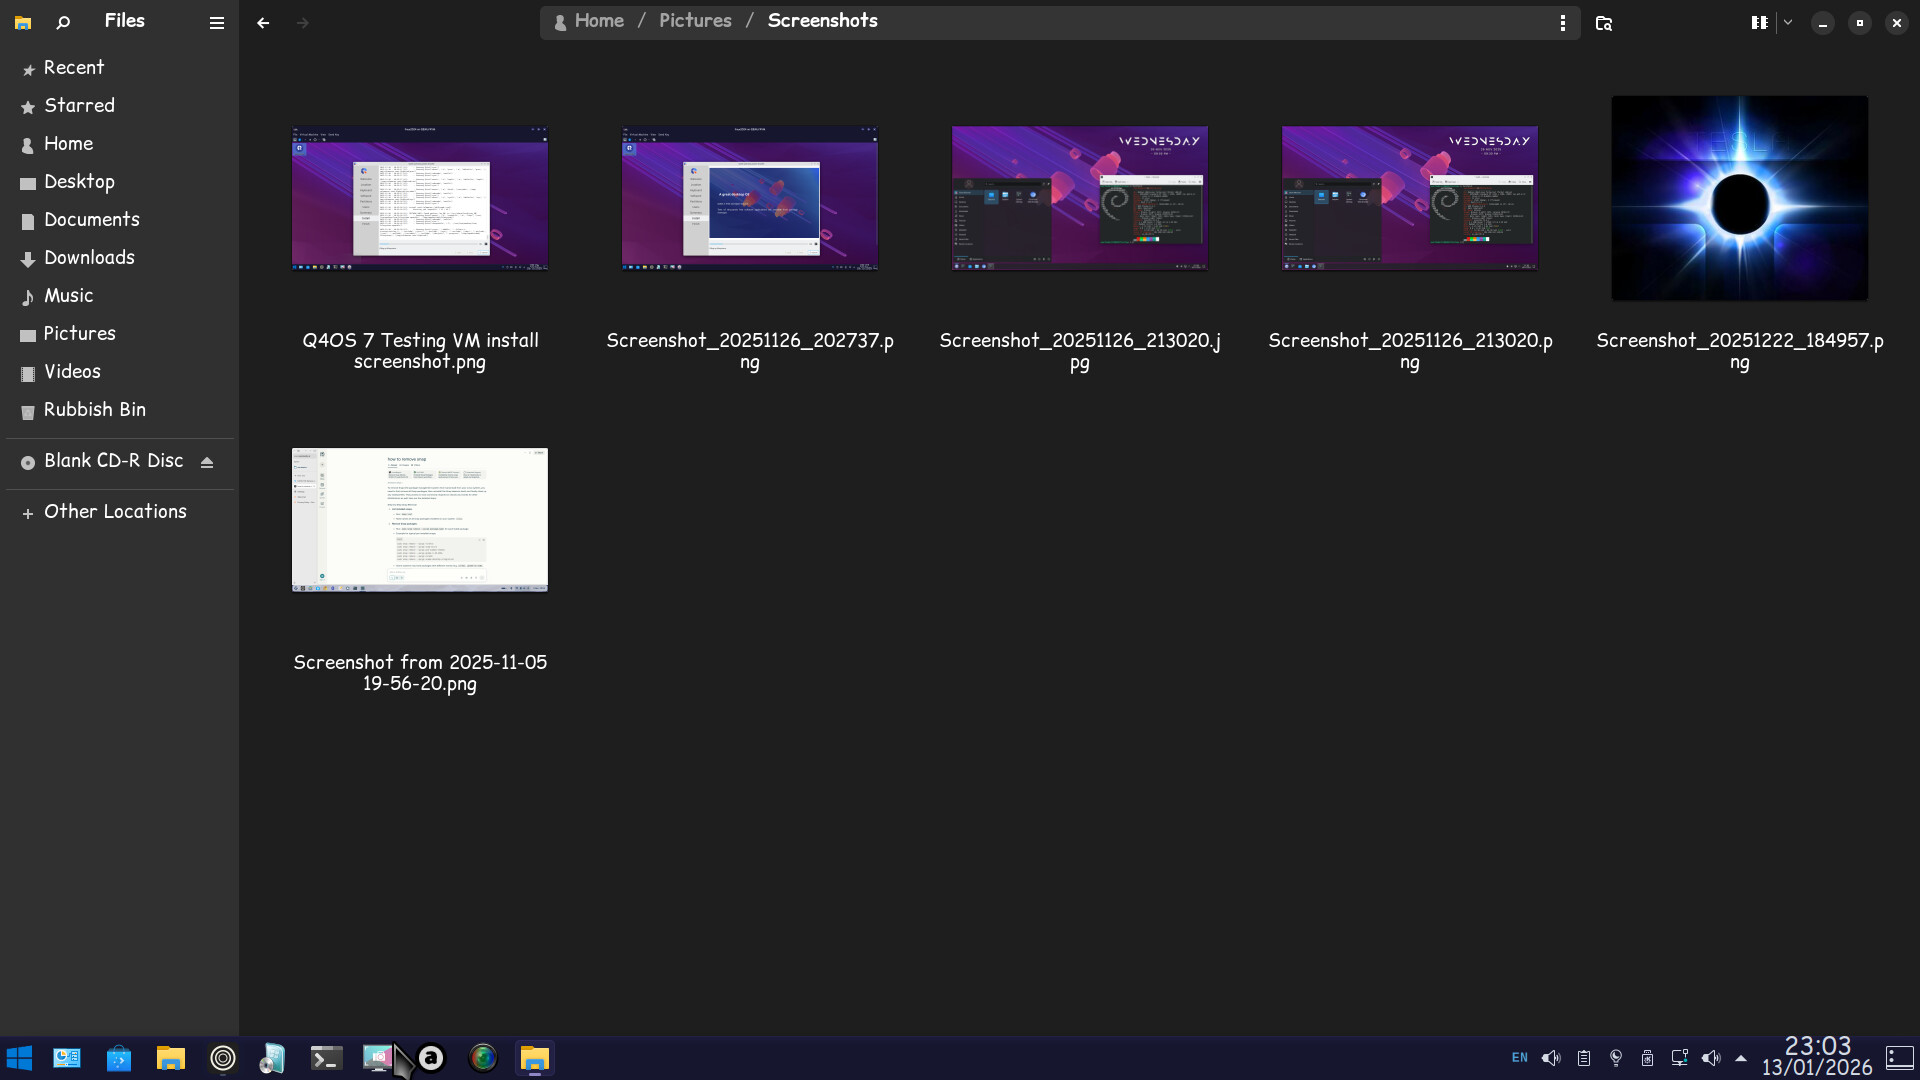Image resolution: width=1920 pixels, height=1080 pixels.
Task: Expand Other Locations in the sidebar
Action: [x=115, y=512]
